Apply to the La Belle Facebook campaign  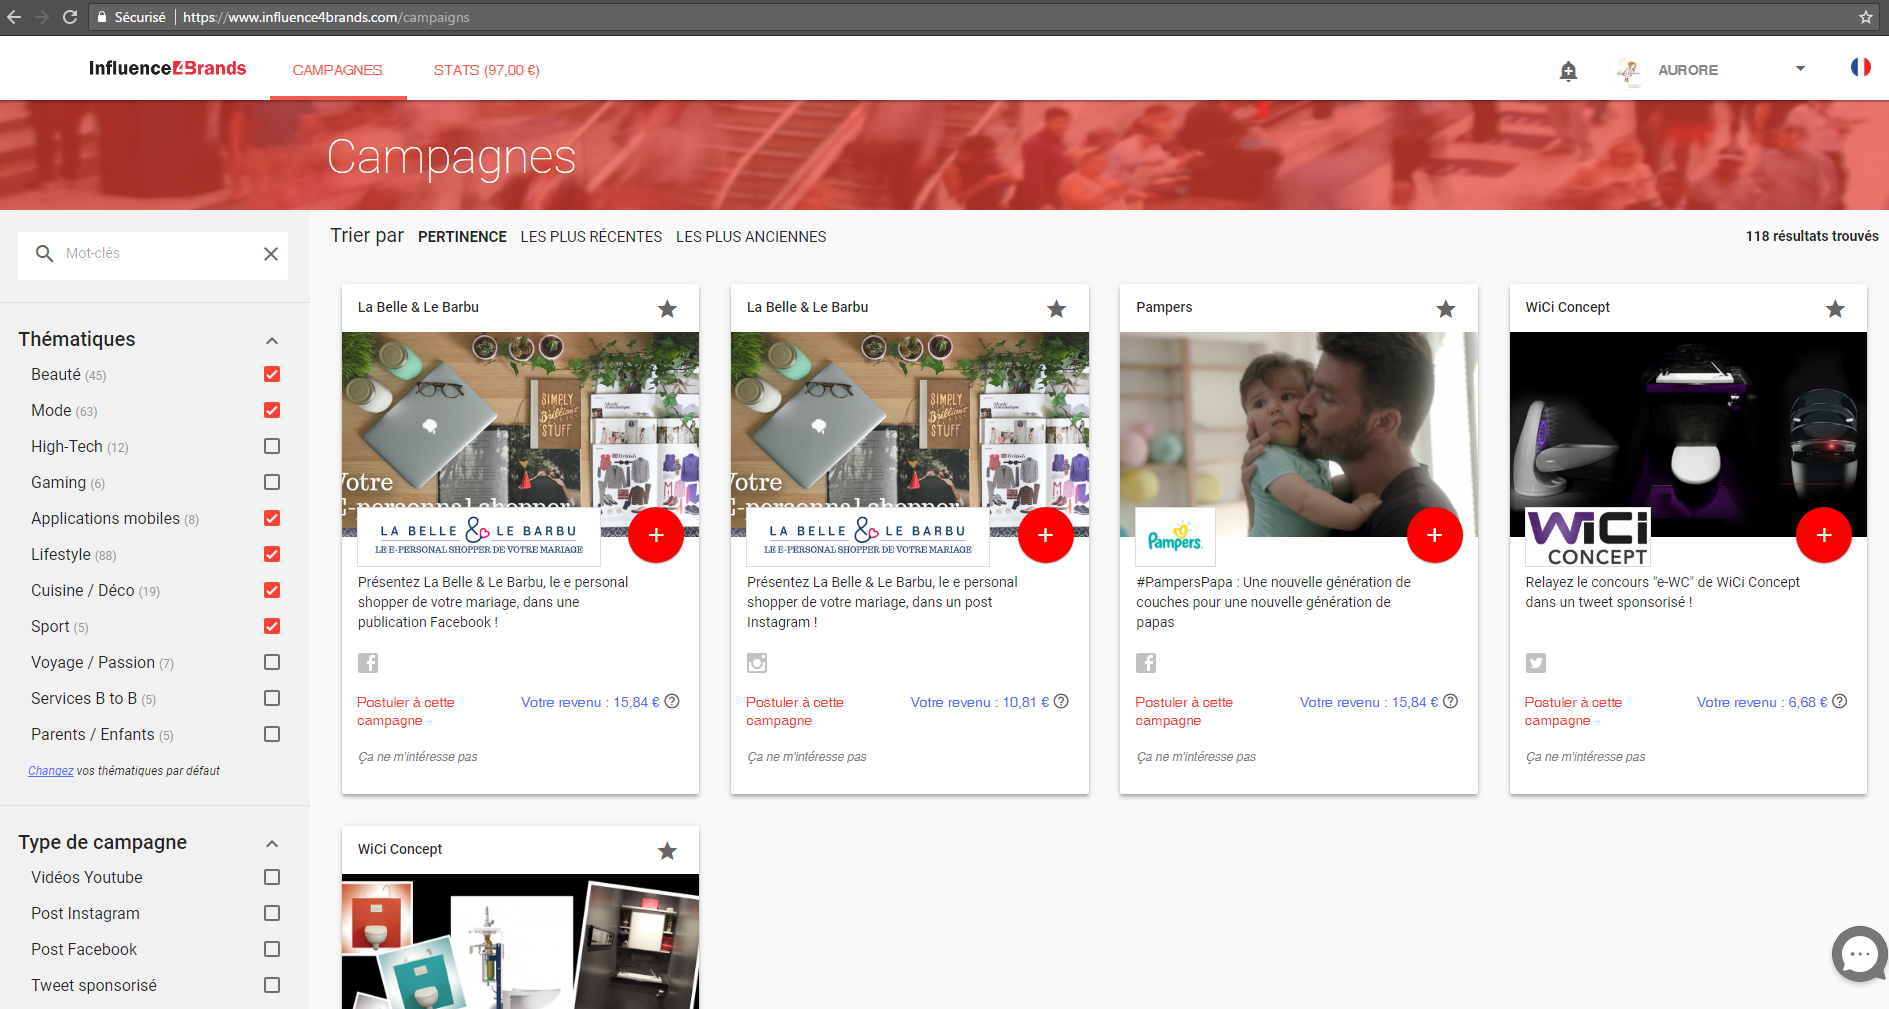(x=406, y=711)
